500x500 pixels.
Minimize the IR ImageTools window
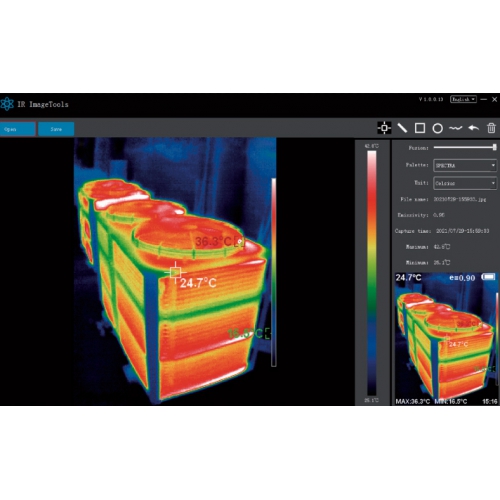484,99
